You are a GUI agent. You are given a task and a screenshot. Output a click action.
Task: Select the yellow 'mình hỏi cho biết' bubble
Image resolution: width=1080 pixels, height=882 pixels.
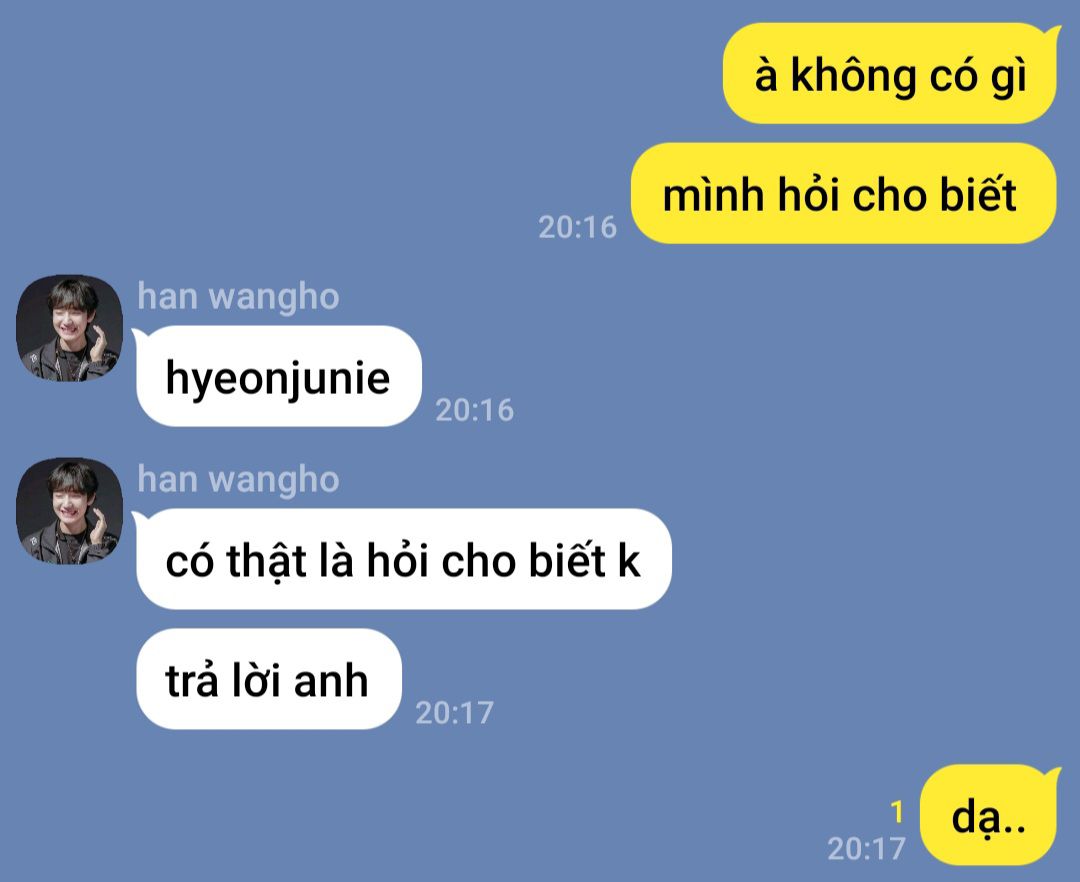843,193
